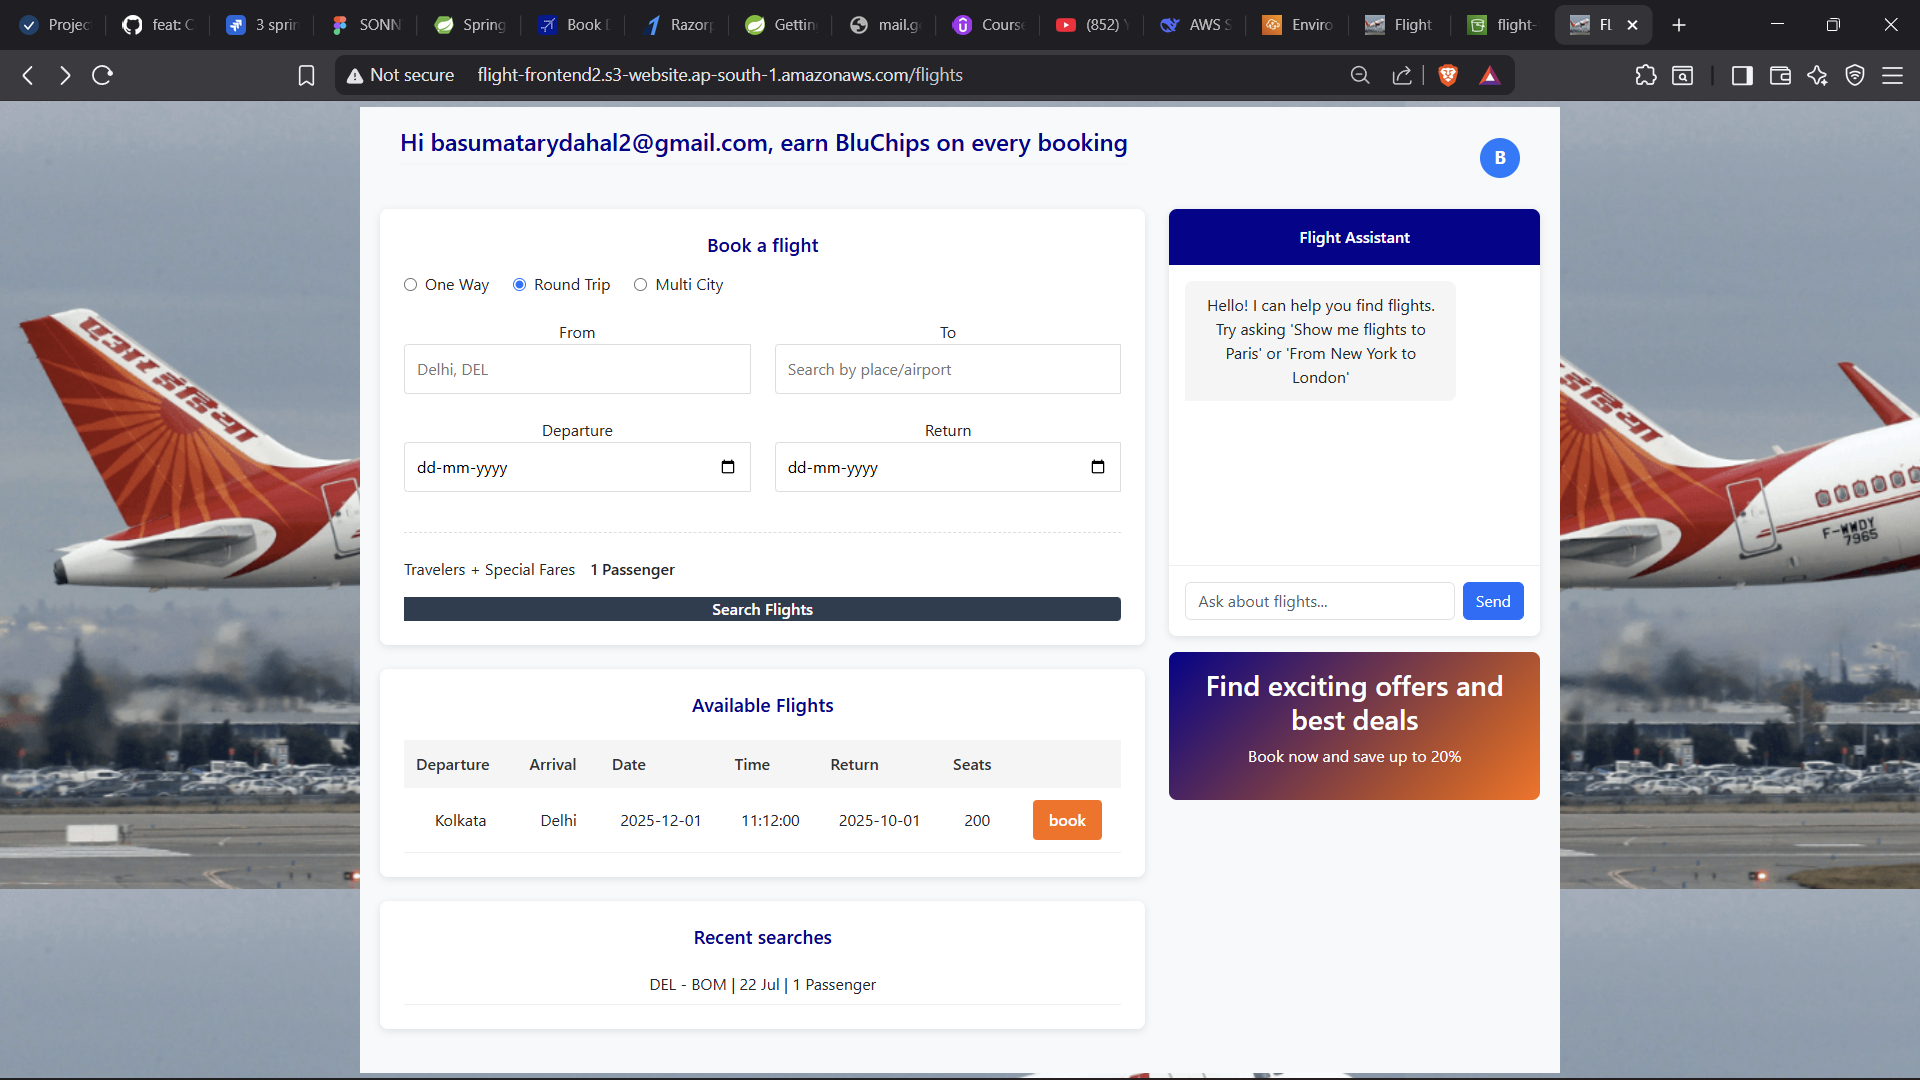Switch to the mail.g tab
This screenshot has width=1920, height=1080.
[x=885, y=25]
